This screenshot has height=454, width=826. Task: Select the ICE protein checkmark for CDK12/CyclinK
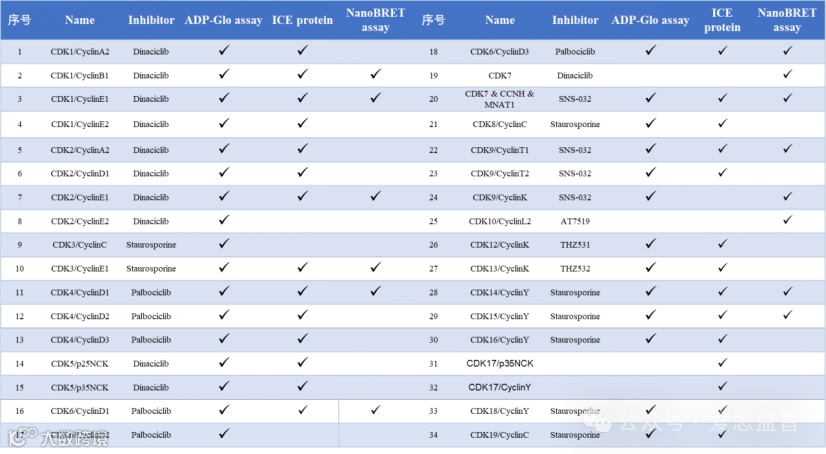click(x=721, y=243)
